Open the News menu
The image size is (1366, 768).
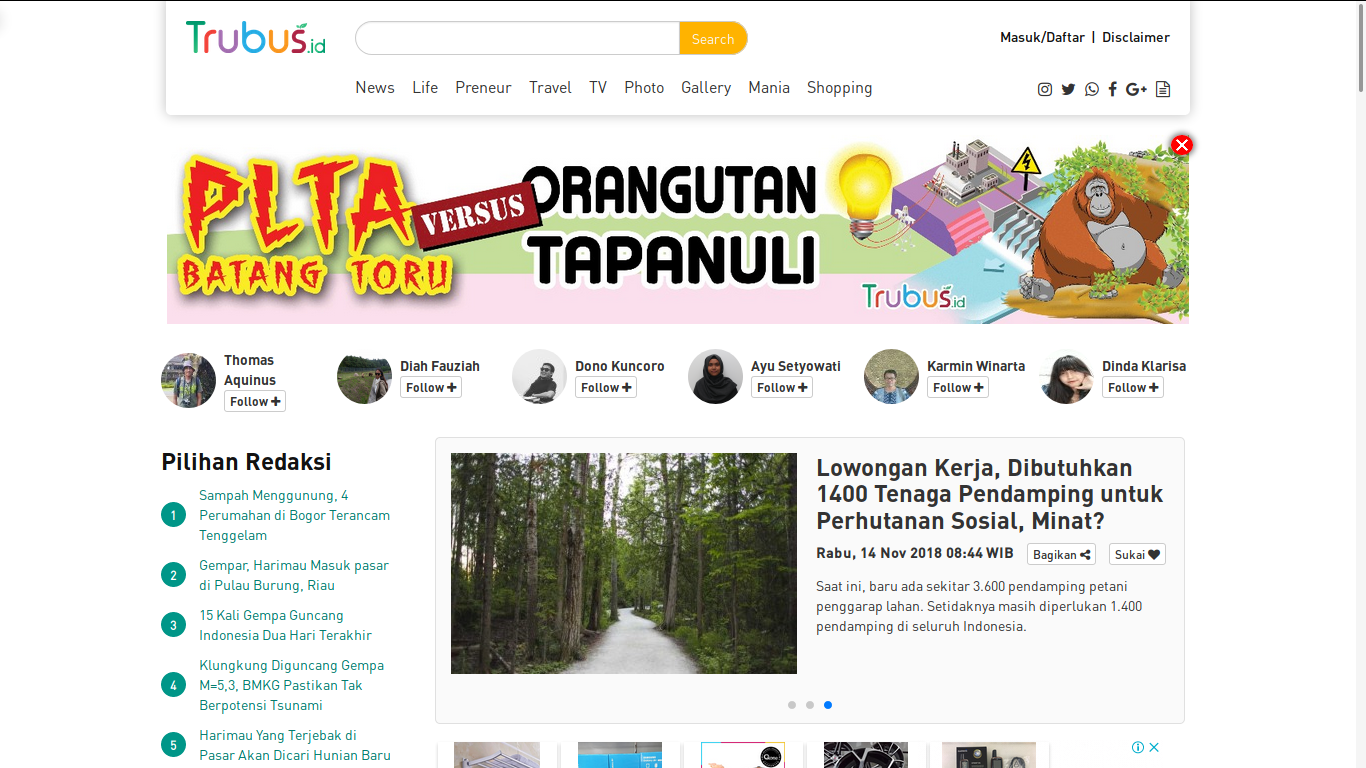point(375,88)
